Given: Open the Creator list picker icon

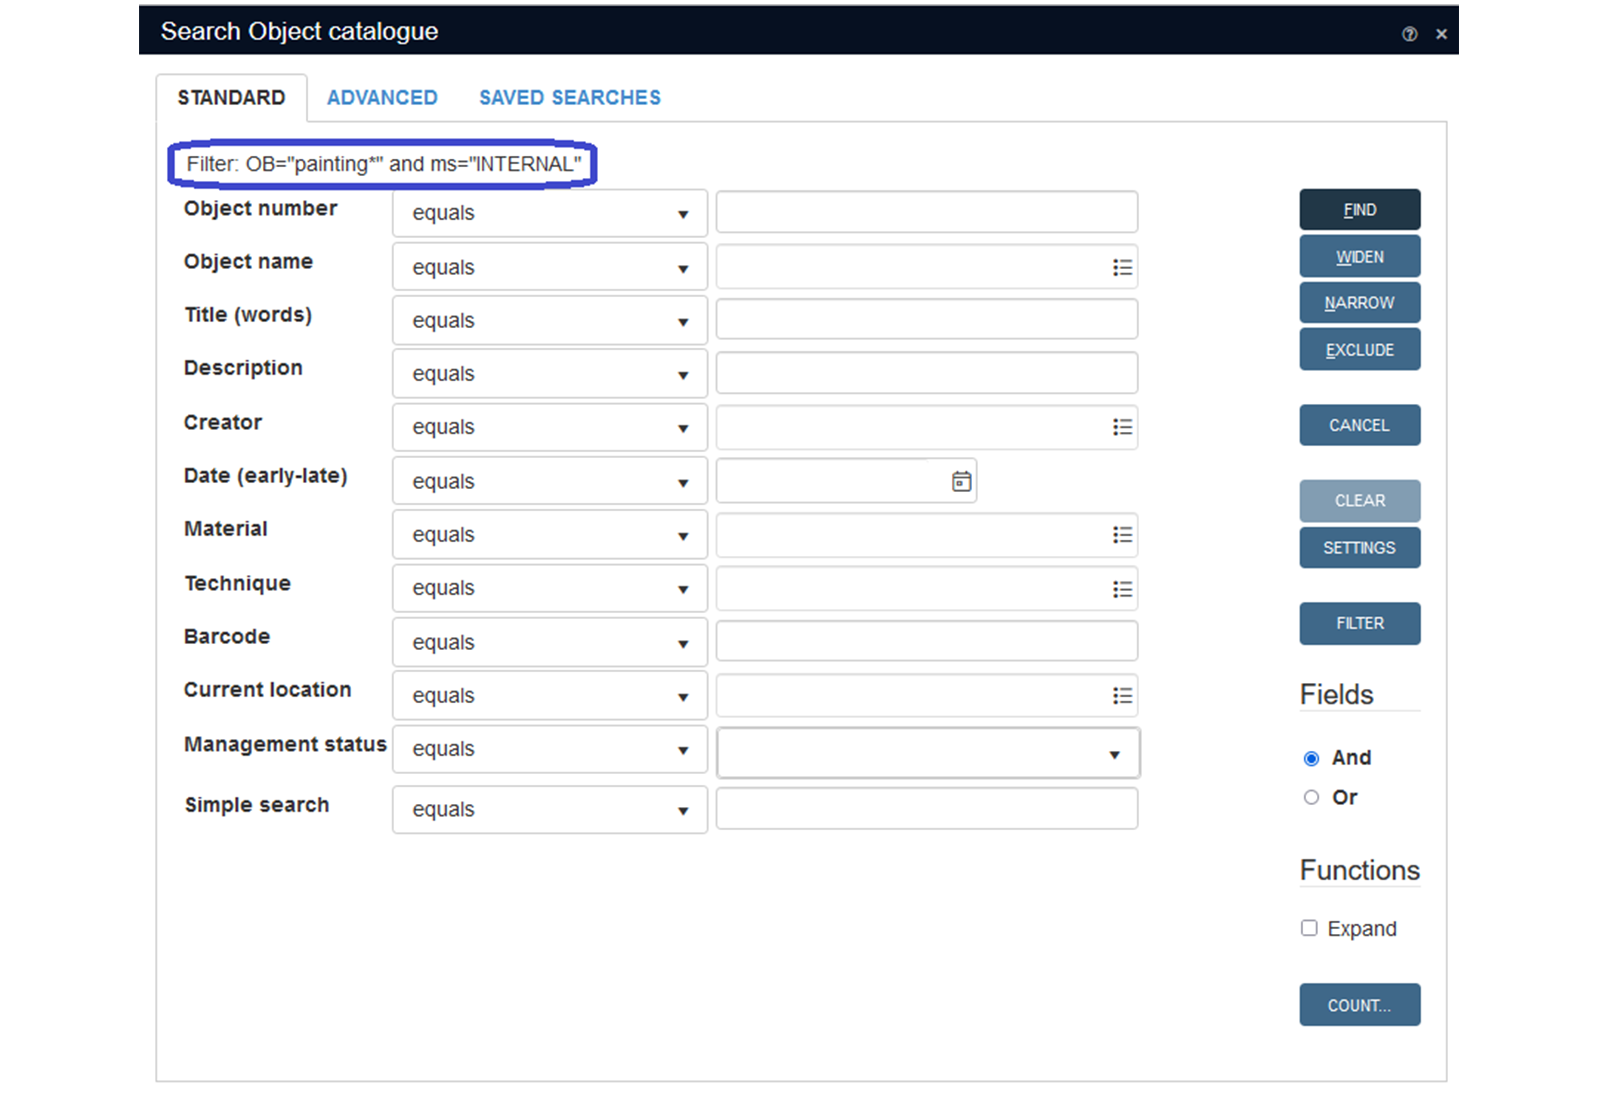Looking at the screenshot, I should pos(1122,427).
